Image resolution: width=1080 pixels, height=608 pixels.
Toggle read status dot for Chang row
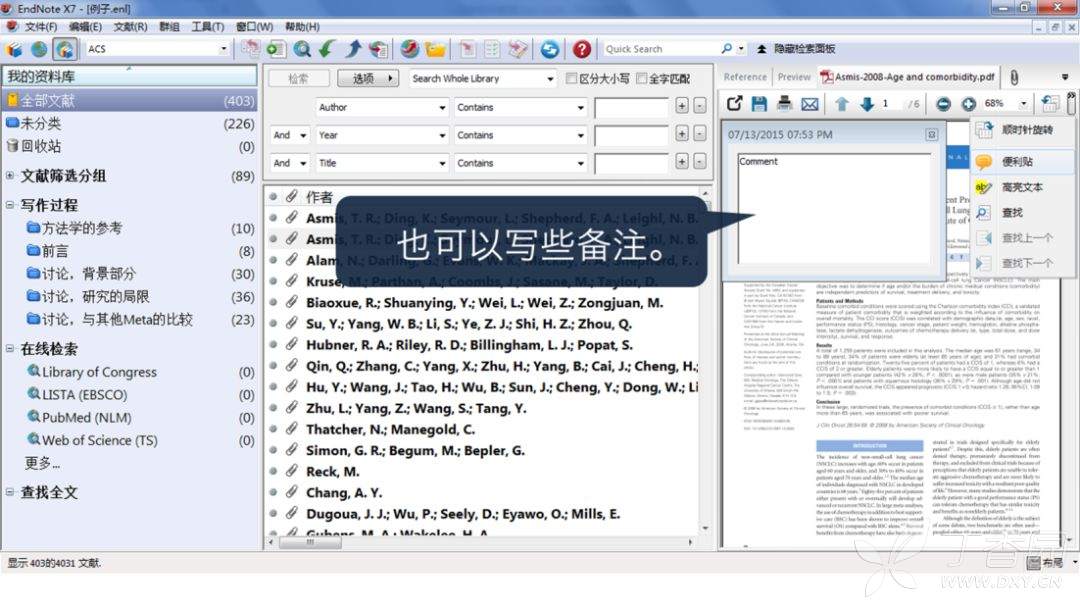pyautogui.click(x=273, y=492)
